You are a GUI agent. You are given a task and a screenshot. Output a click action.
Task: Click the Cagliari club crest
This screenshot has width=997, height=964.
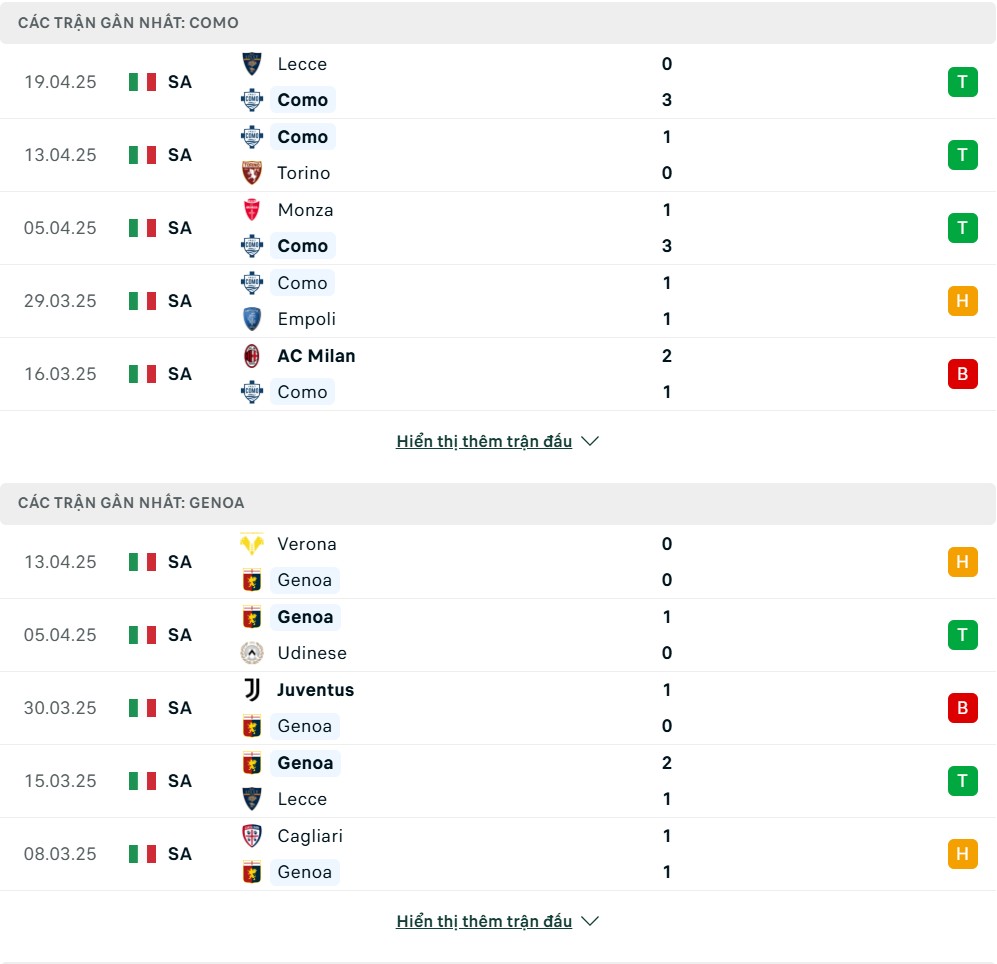[252, 836]
